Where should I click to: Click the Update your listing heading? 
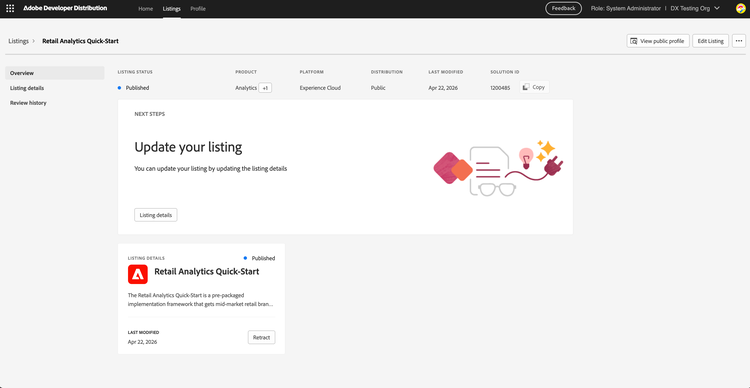[x=188, y=147]
